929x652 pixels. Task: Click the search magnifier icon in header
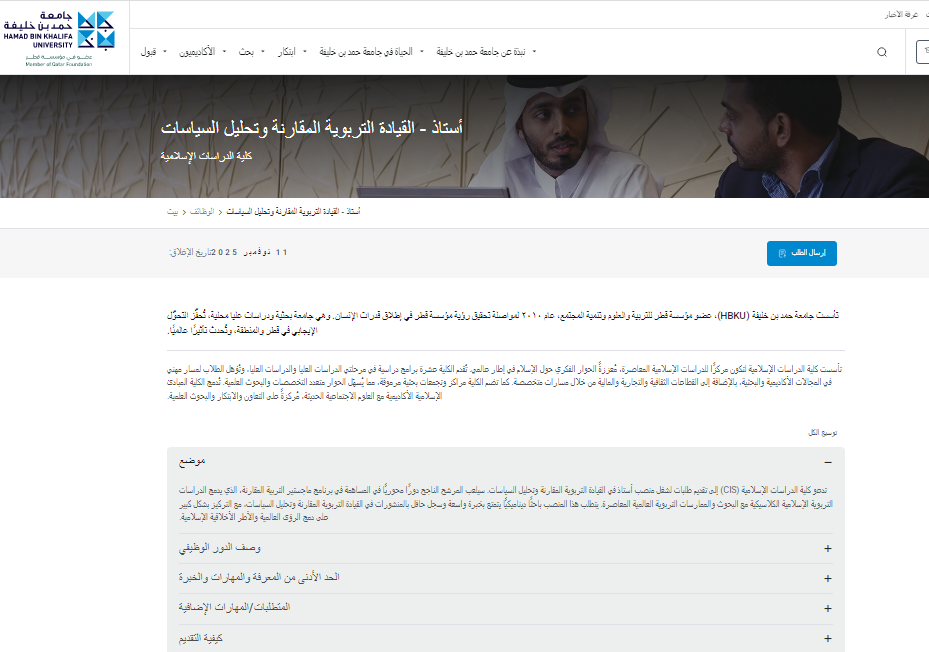[881, 52]
